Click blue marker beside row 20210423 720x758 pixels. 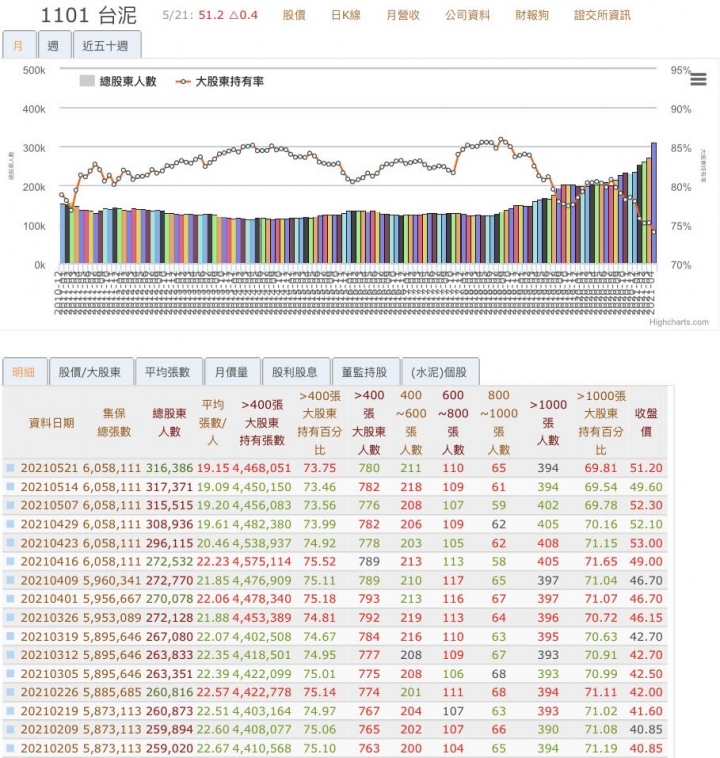(10, 542)
